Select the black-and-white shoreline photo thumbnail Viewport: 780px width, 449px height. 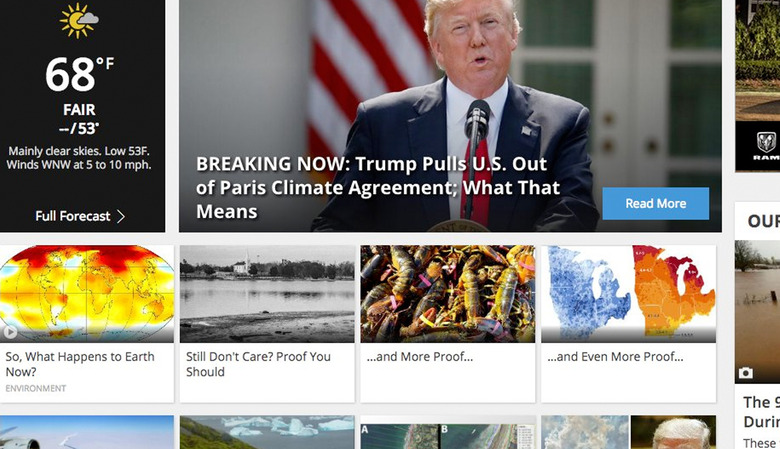pyautogui.click(x=267, y=293)
